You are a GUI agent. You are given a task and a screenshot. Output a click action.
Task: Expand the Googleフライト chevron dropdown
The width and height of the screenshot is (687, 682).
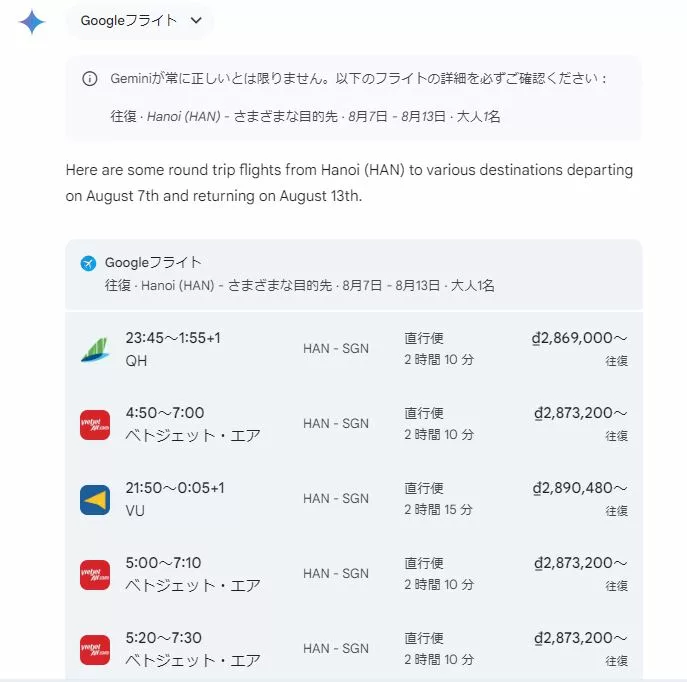tap(196, 20)
